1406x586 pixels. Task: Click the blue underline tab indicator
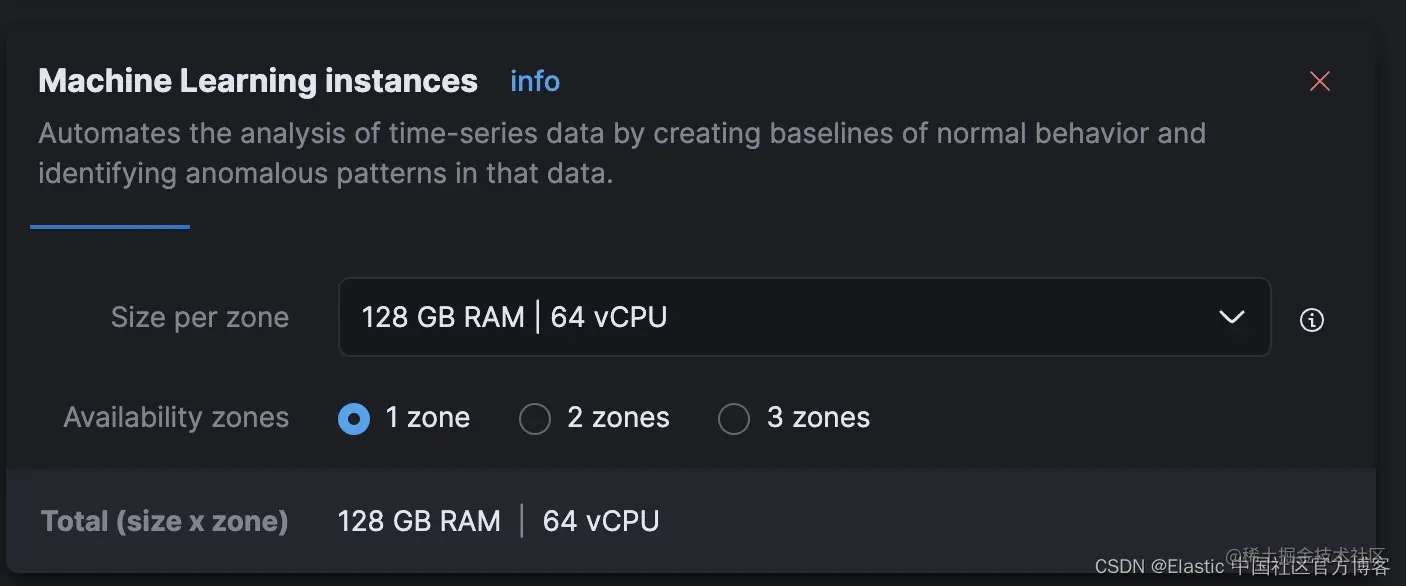[110, 227]
